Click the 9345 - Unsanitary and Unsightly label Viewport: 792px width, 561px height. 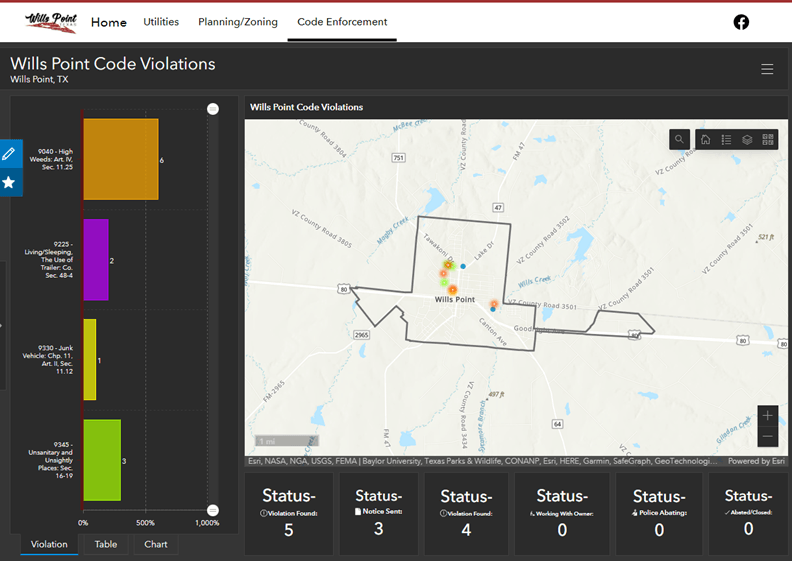pyautogui.click(x=51, y=460)
